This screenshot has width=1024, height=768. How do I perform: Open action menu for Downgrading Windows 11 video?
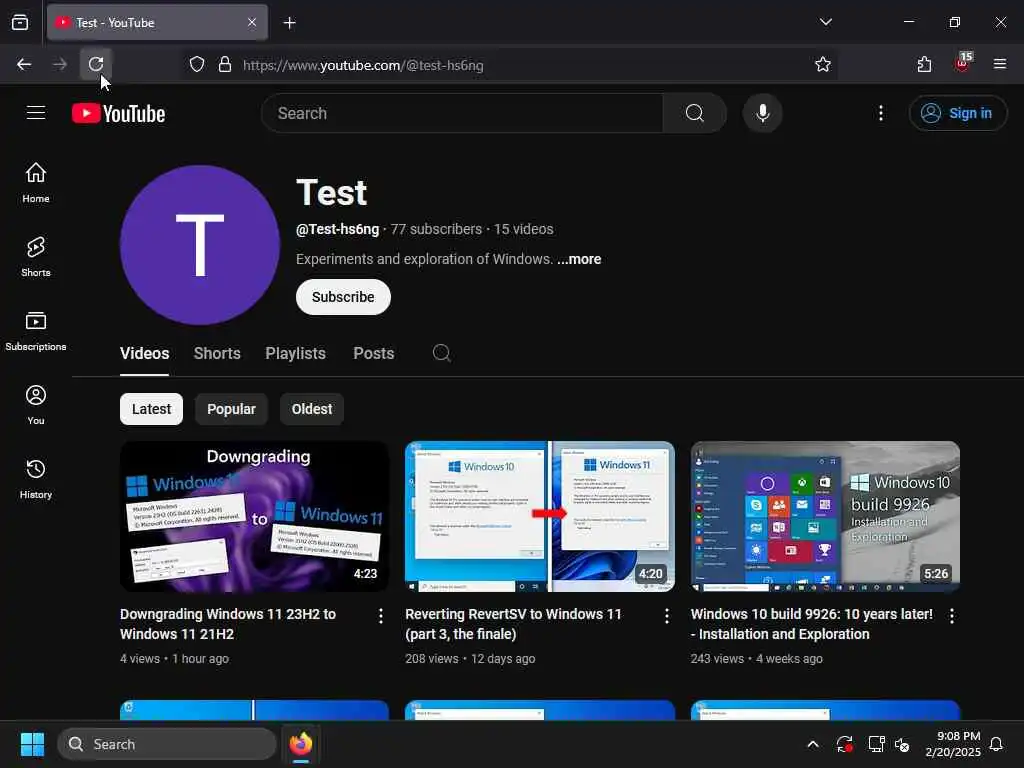[x=381, y=615]
